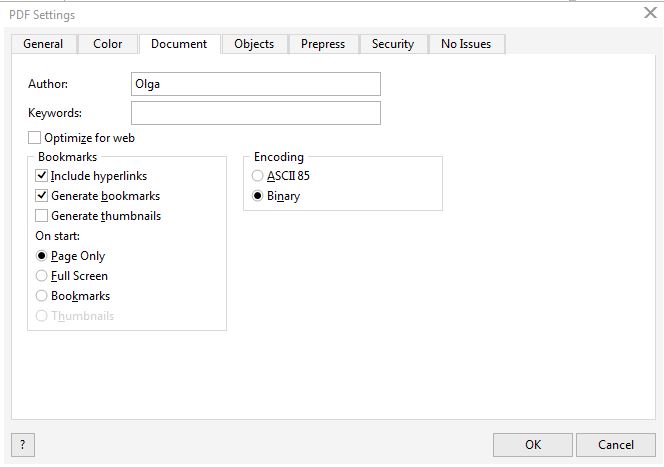664x467 pixels.
Task: Open the Color tab
Action: tap(108, 44)
